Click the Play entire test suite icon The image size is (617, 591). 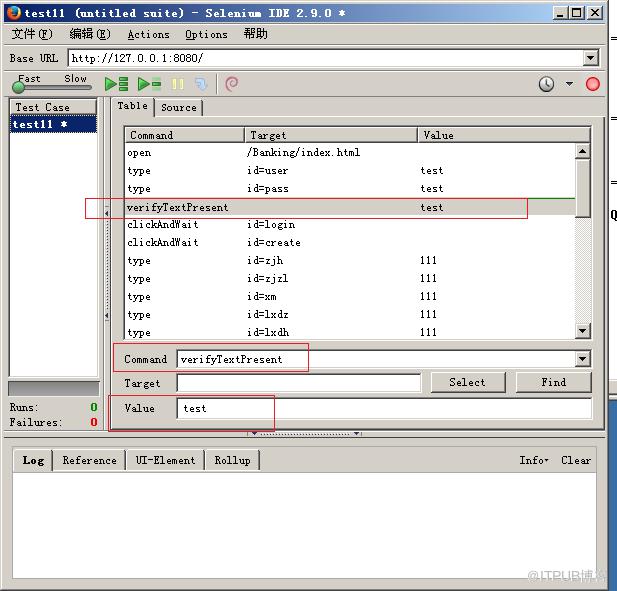click(116, 84)
